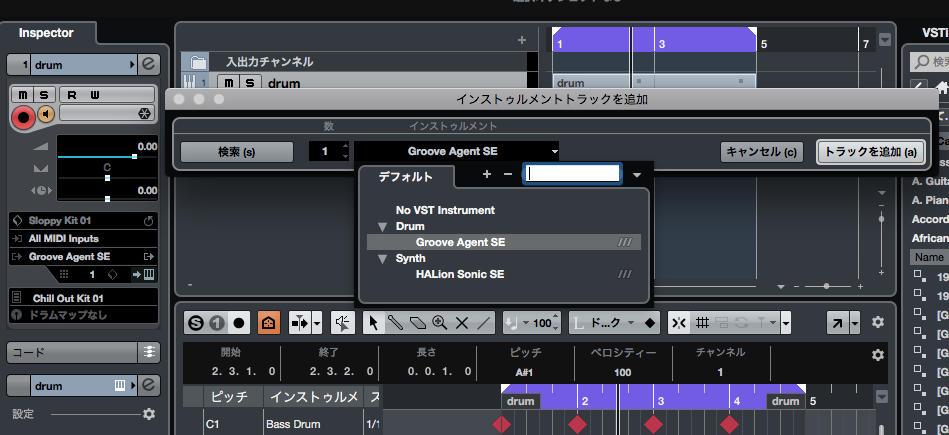Click the gear icon on the editor toolbar
The image size is (949, 435).
click(878, 322)
